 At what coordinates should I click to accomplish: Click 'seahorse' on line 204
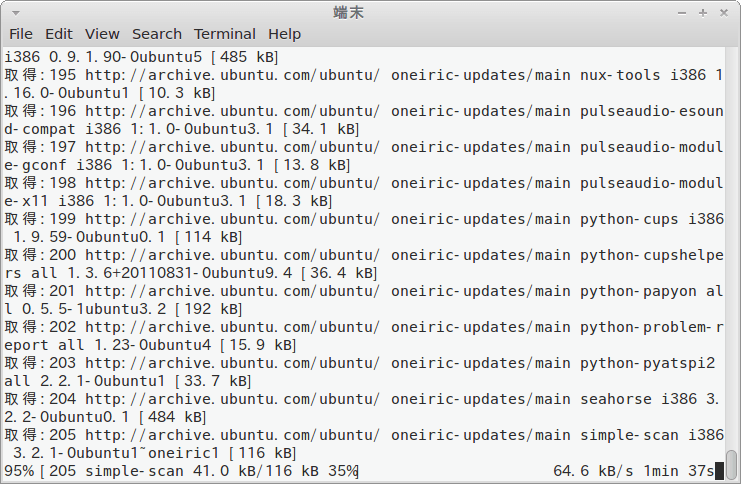(x=616, y=398)
